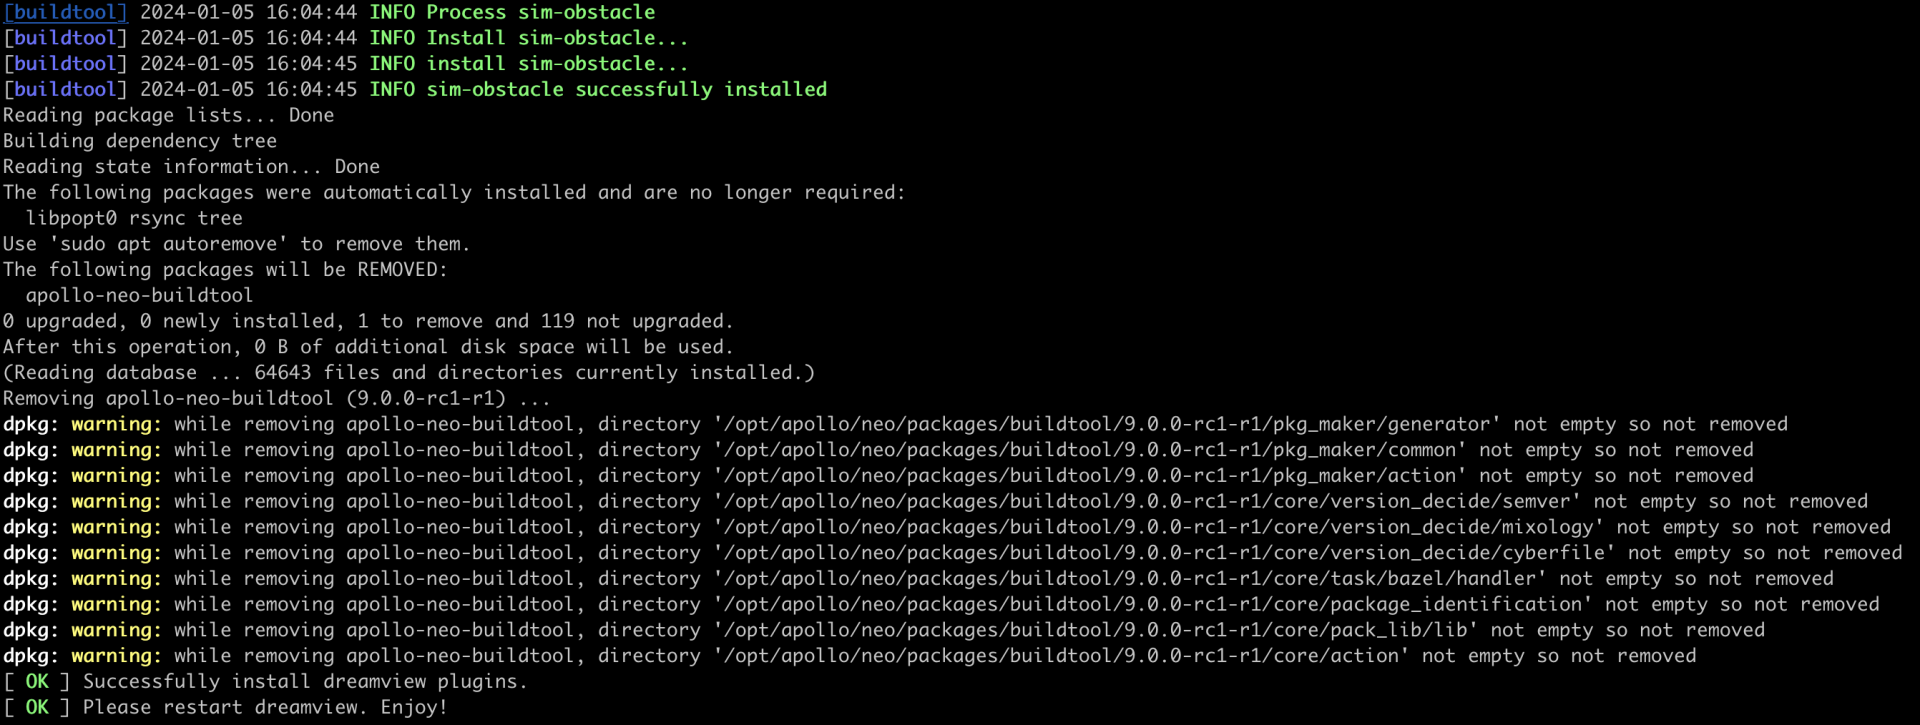Click the green OK beside 'Successfully install dreamview plugins'
This screenshot has height=725, width=1920.
37,681
